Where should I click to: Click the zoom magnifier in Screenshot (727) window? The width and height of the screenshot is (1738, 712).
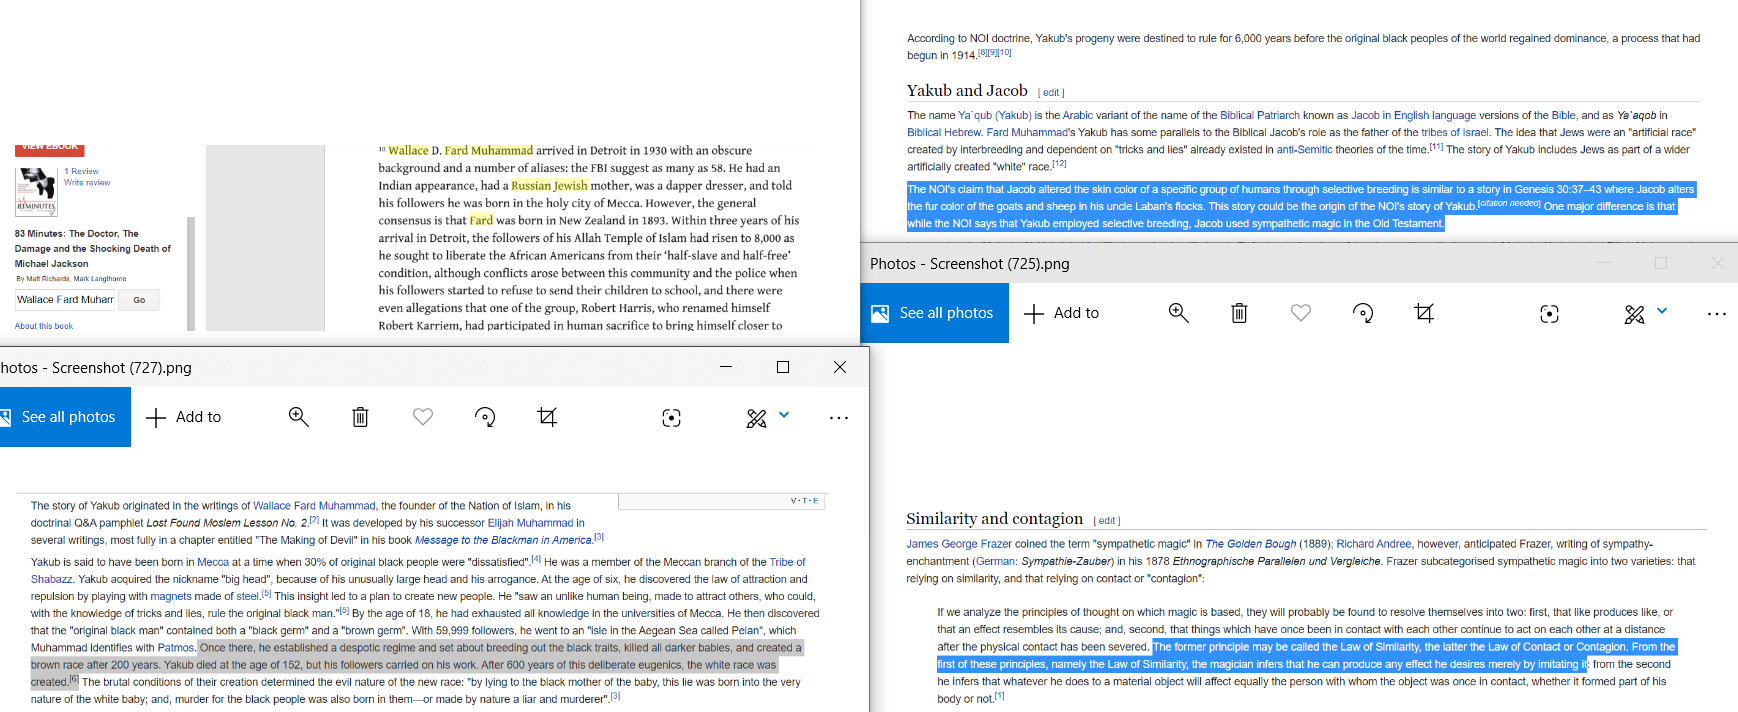pyautogui.click(x=298, y=417)
